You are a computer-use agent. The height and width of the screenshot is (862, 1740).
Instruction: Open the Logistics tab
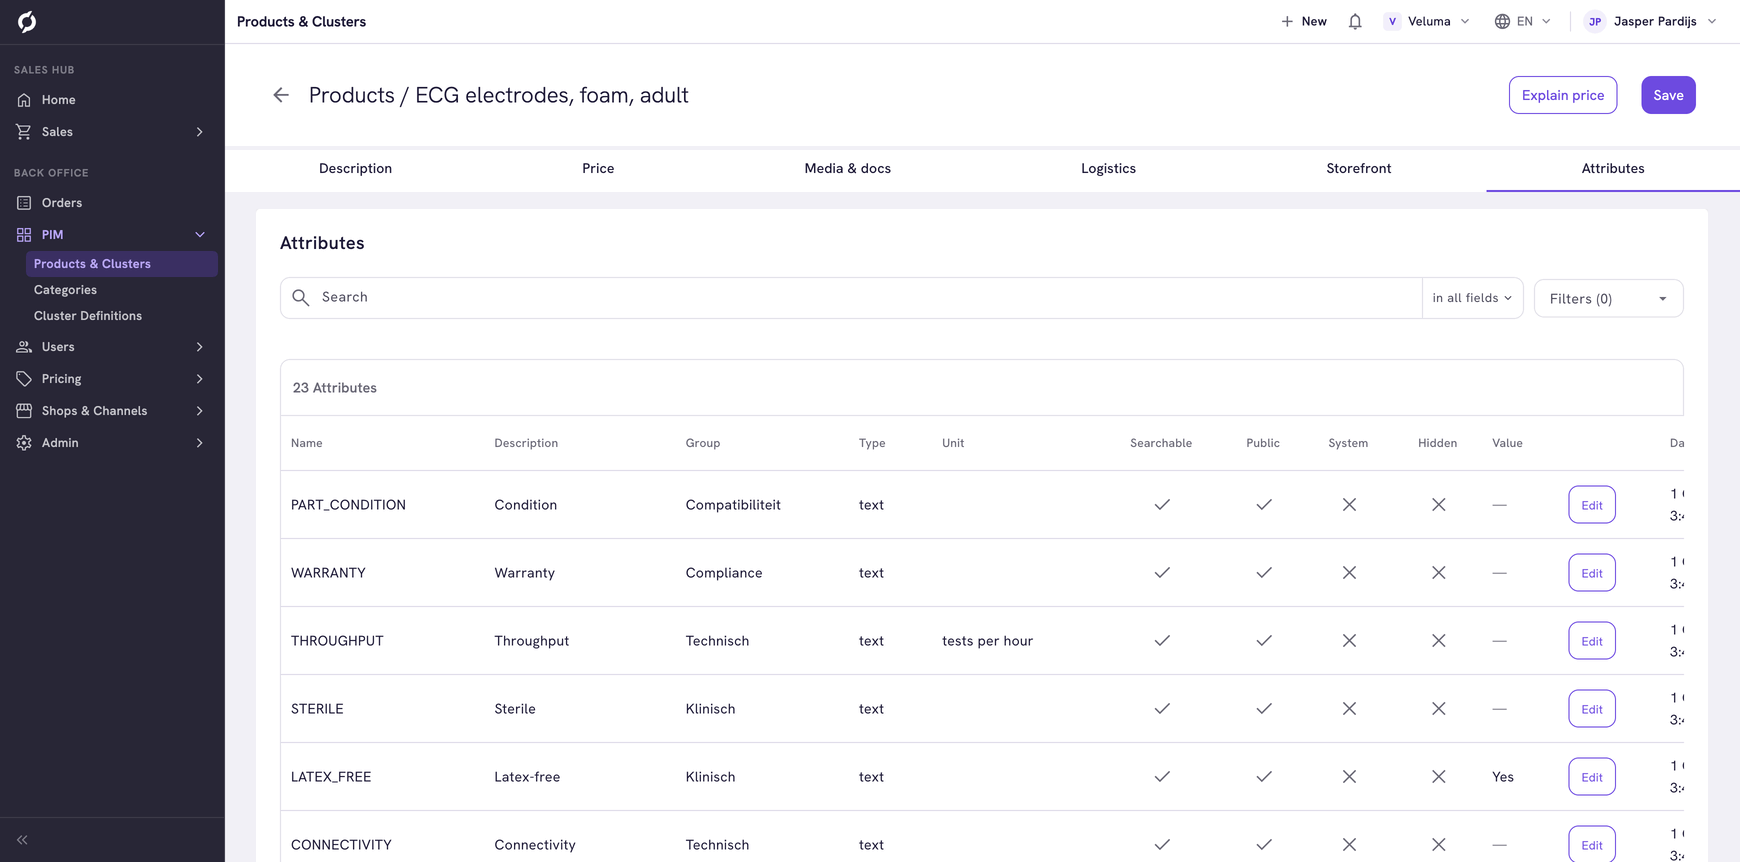[x=1108, y=169]
